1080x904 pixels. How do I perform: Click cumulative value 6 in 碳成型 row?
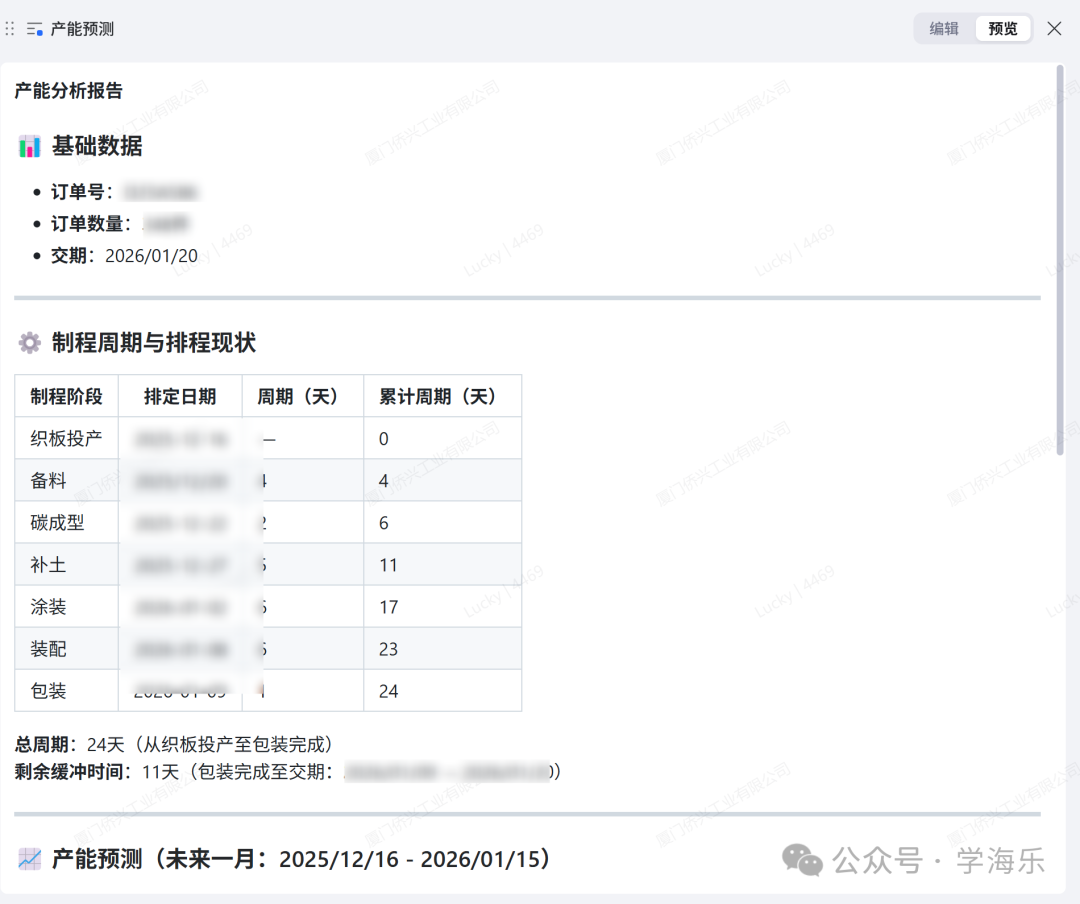tap(384, 523)
